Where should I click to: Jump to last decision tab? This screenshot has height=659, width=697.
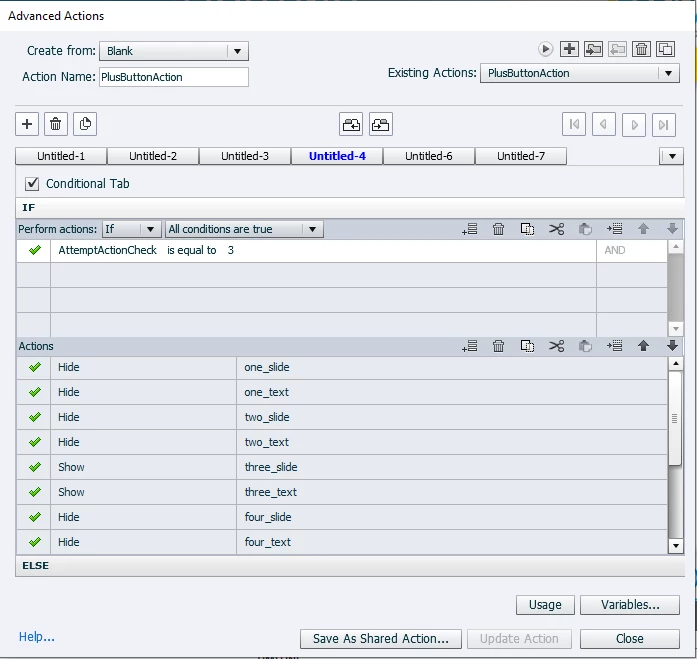(x=664, y=124)
